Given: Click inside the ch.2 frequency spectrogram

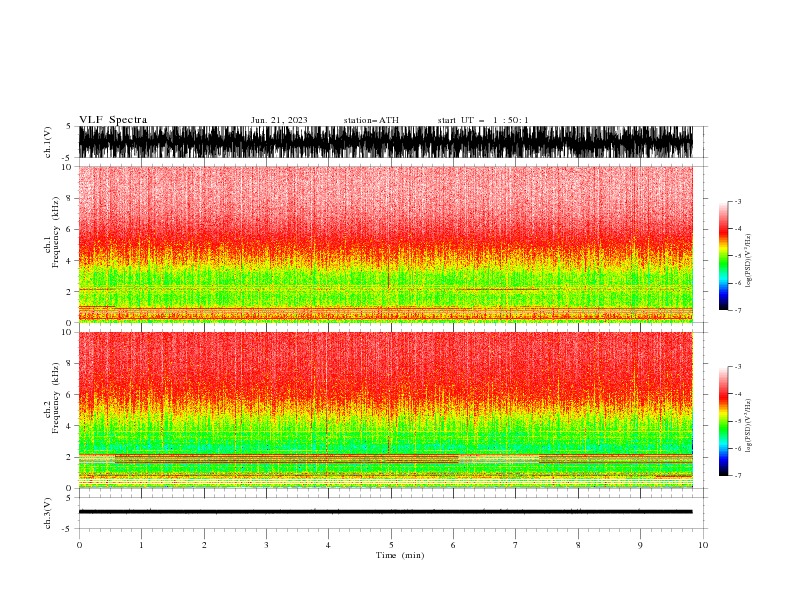Looking at the screenshot, I should 386,410.
